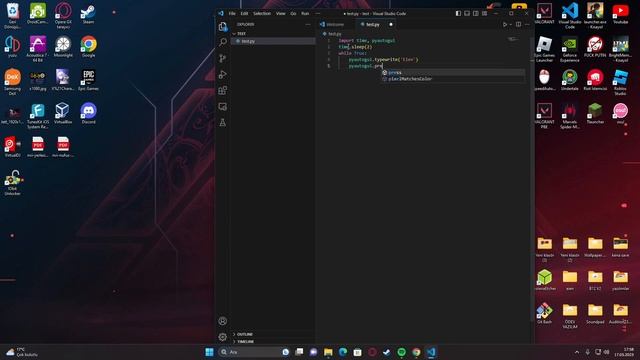Open Run and Debug view
The image size is (640, 360).
pyautogui.click(x=222, y=74)
